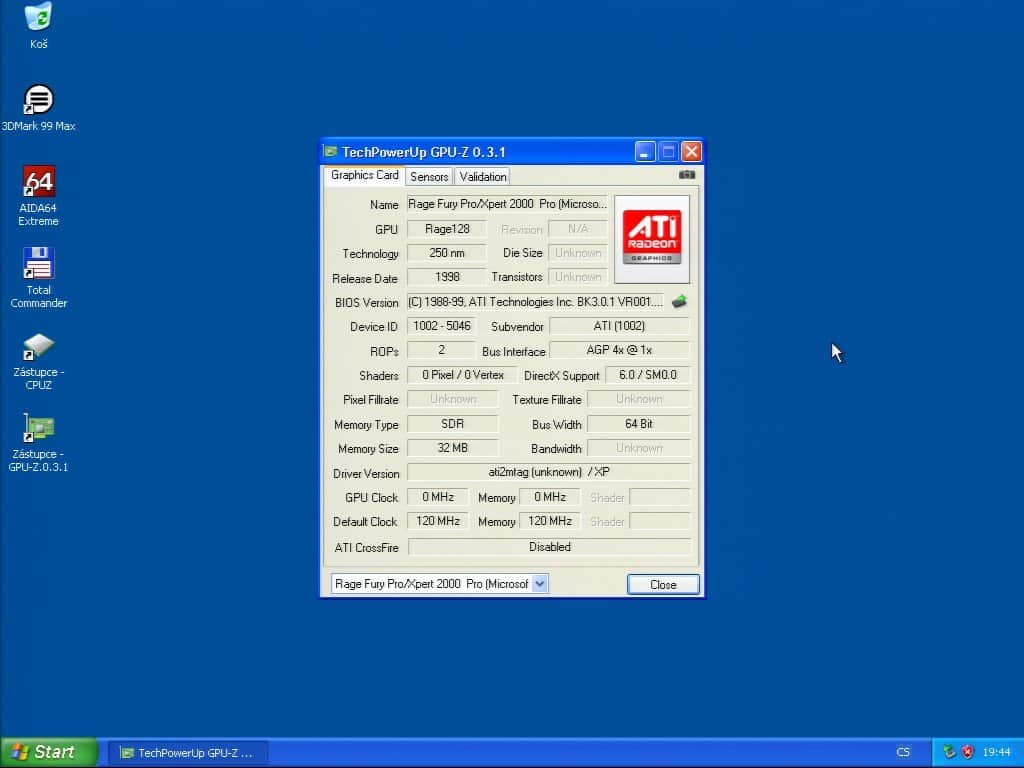Click the Bus Width field 64 Bit
Image resolution: width=1024 pixels, height=768 pixels.
pyautogui.click(x=639, y=424)
